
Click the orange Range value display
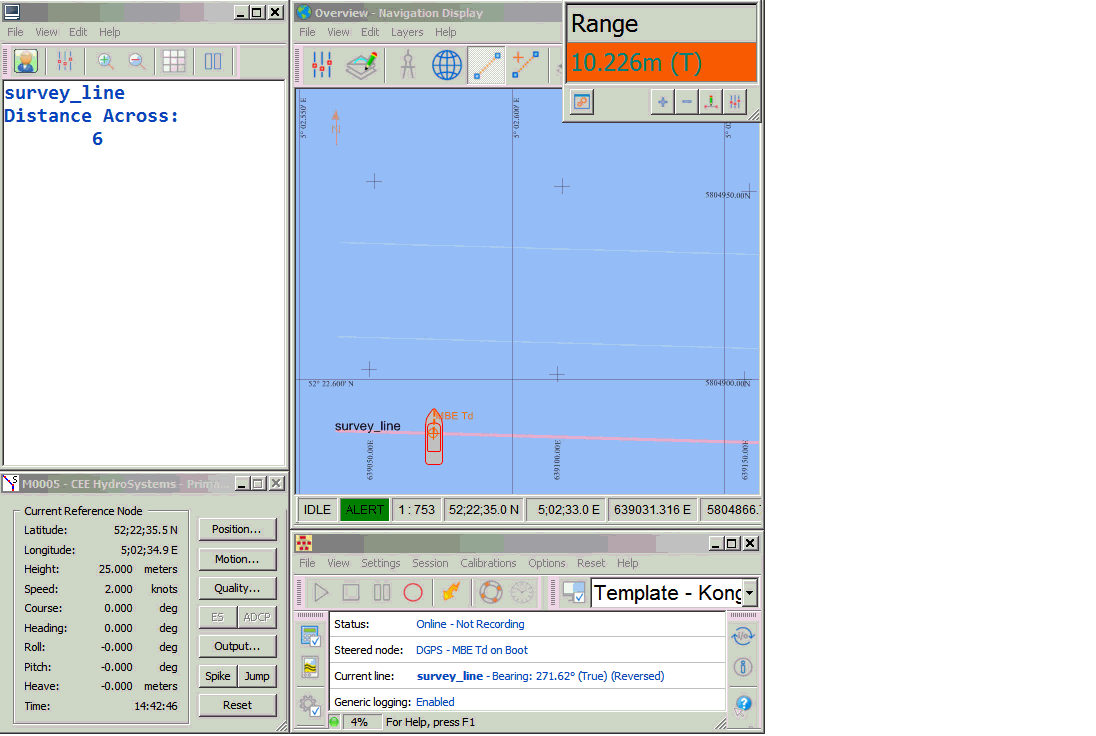point(661,63)
